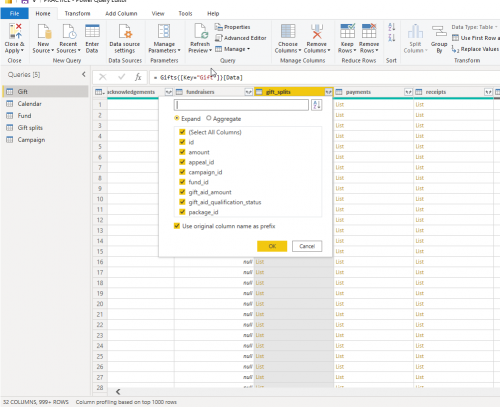Sort column list in expand popup

pyautogui.click(x=316, y=105)
